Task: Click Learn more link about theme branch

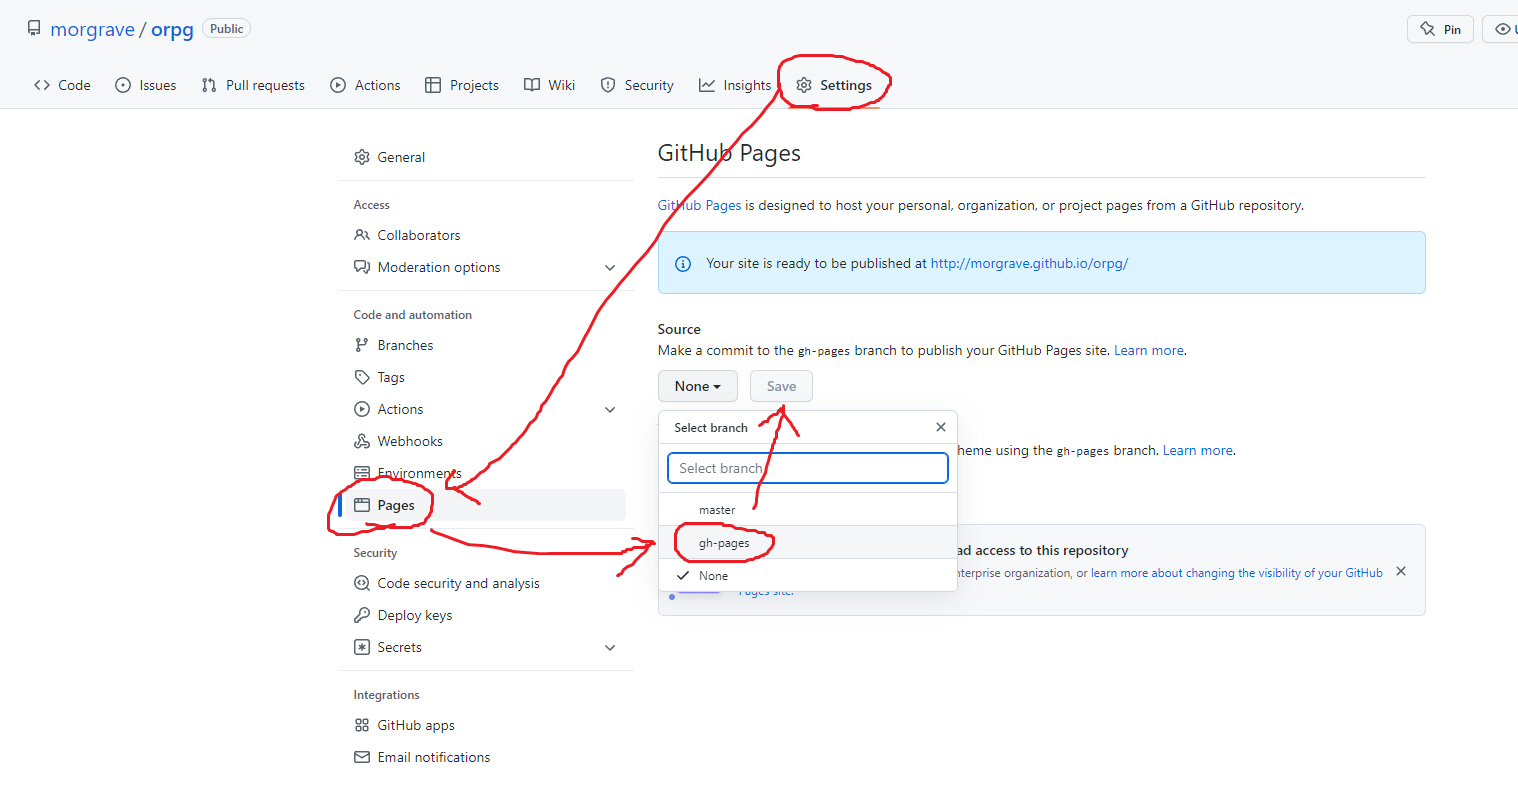Action: tap(1198, 450)
